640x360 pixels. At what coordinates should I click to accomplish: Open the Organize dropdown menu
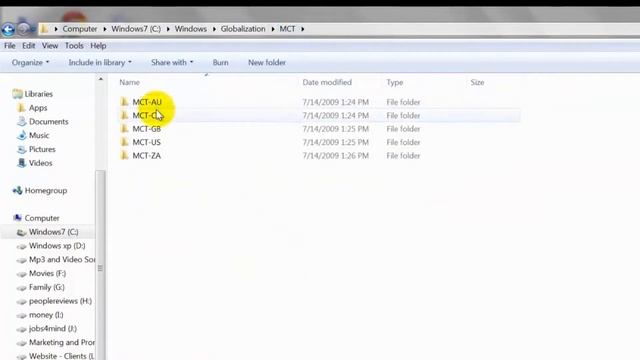pyautogui.click(x=30, y=62)
